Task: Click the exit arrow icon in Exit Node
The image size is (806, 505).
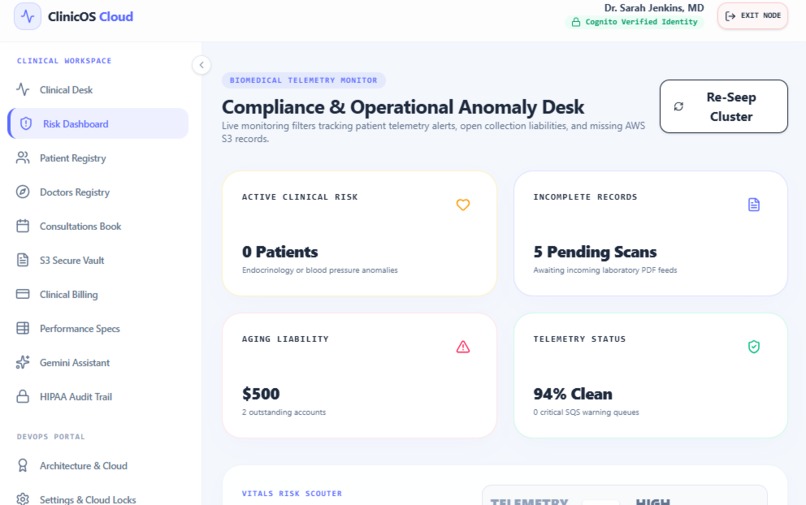Action: click(730, 16)
